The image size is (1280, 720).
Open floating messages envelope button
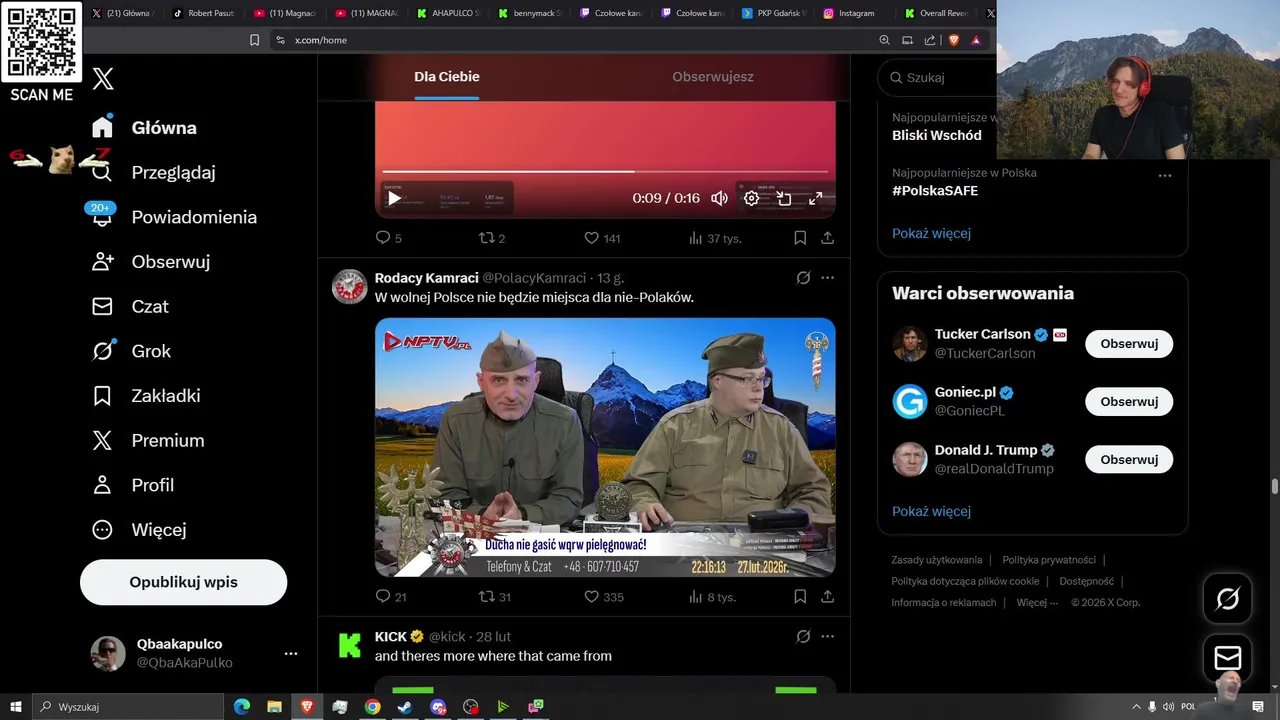tap(1227, 658)
